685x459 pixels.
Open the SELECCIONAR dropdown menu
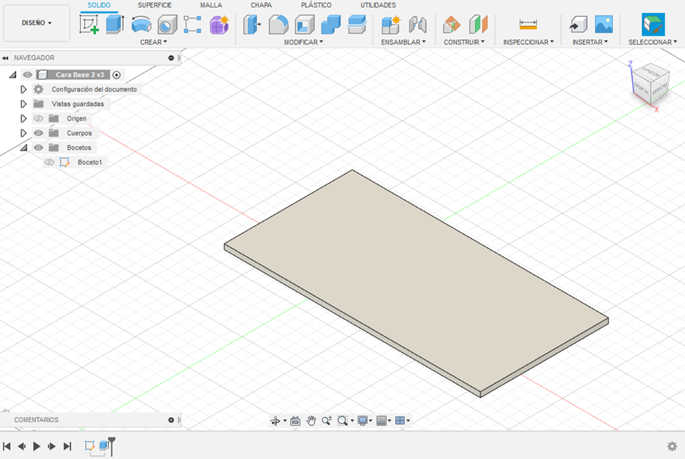[653, 42]
